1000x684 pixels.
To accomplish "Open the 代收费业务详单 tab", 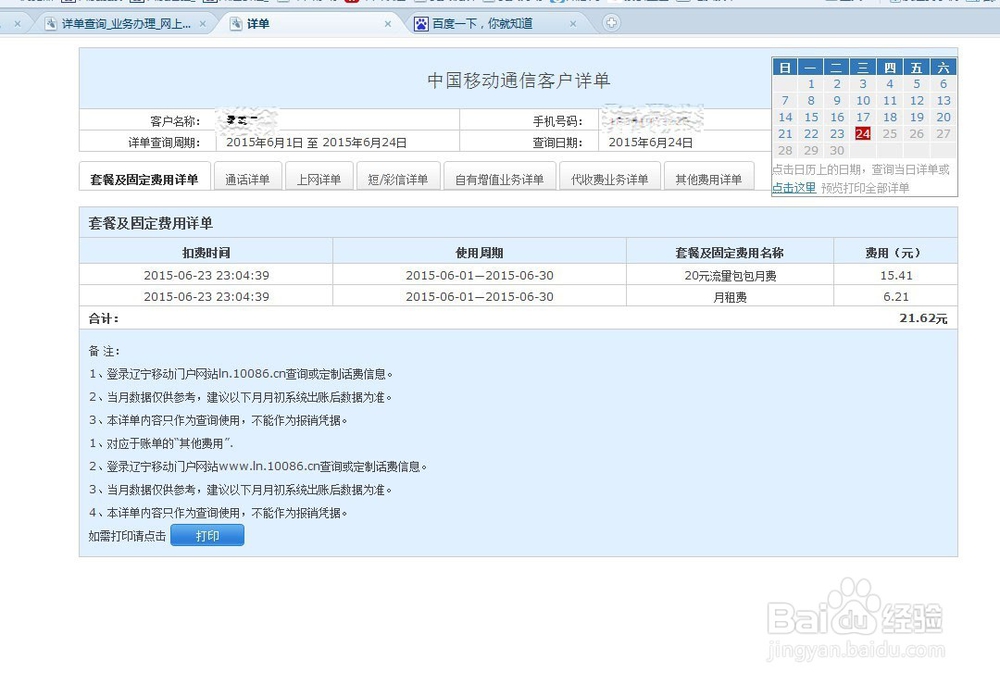I will [610, 178].
